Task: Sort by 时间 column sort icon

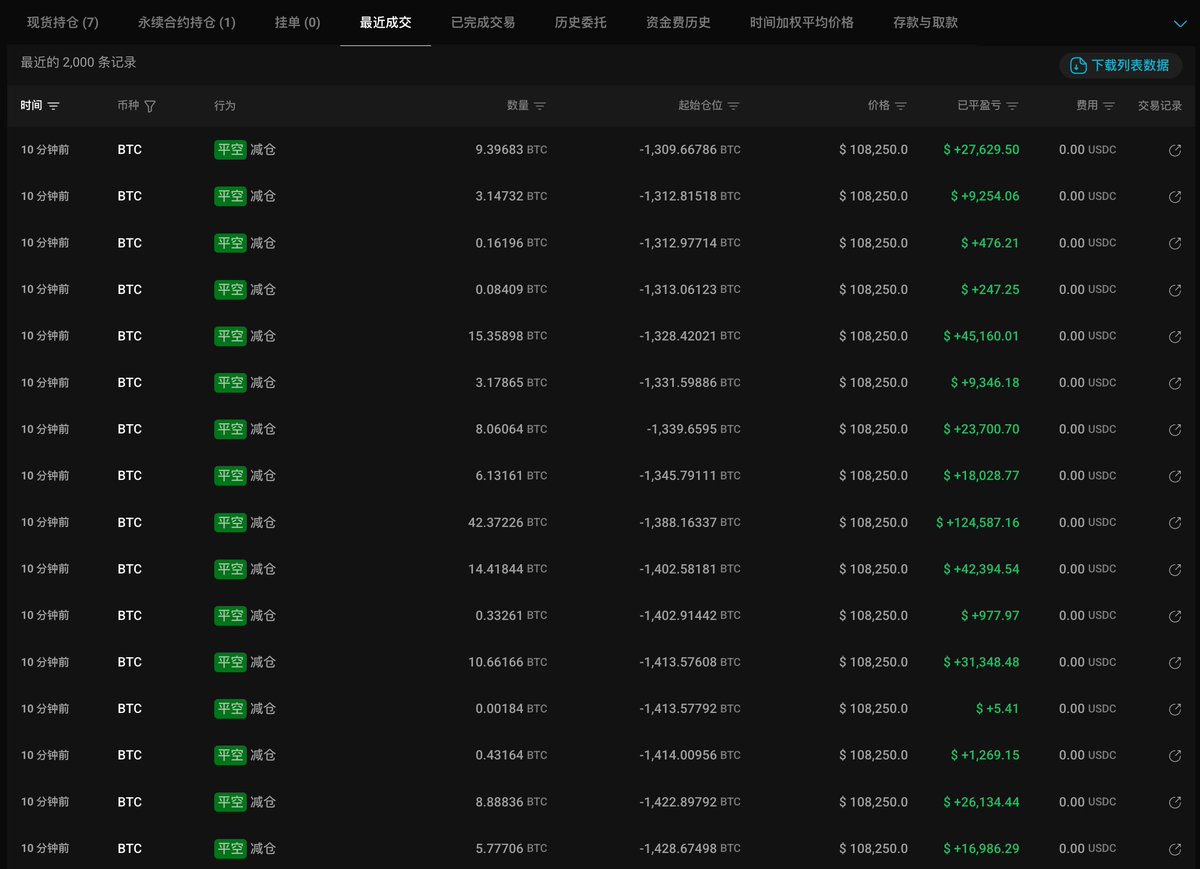Action: tap(54, 106)
